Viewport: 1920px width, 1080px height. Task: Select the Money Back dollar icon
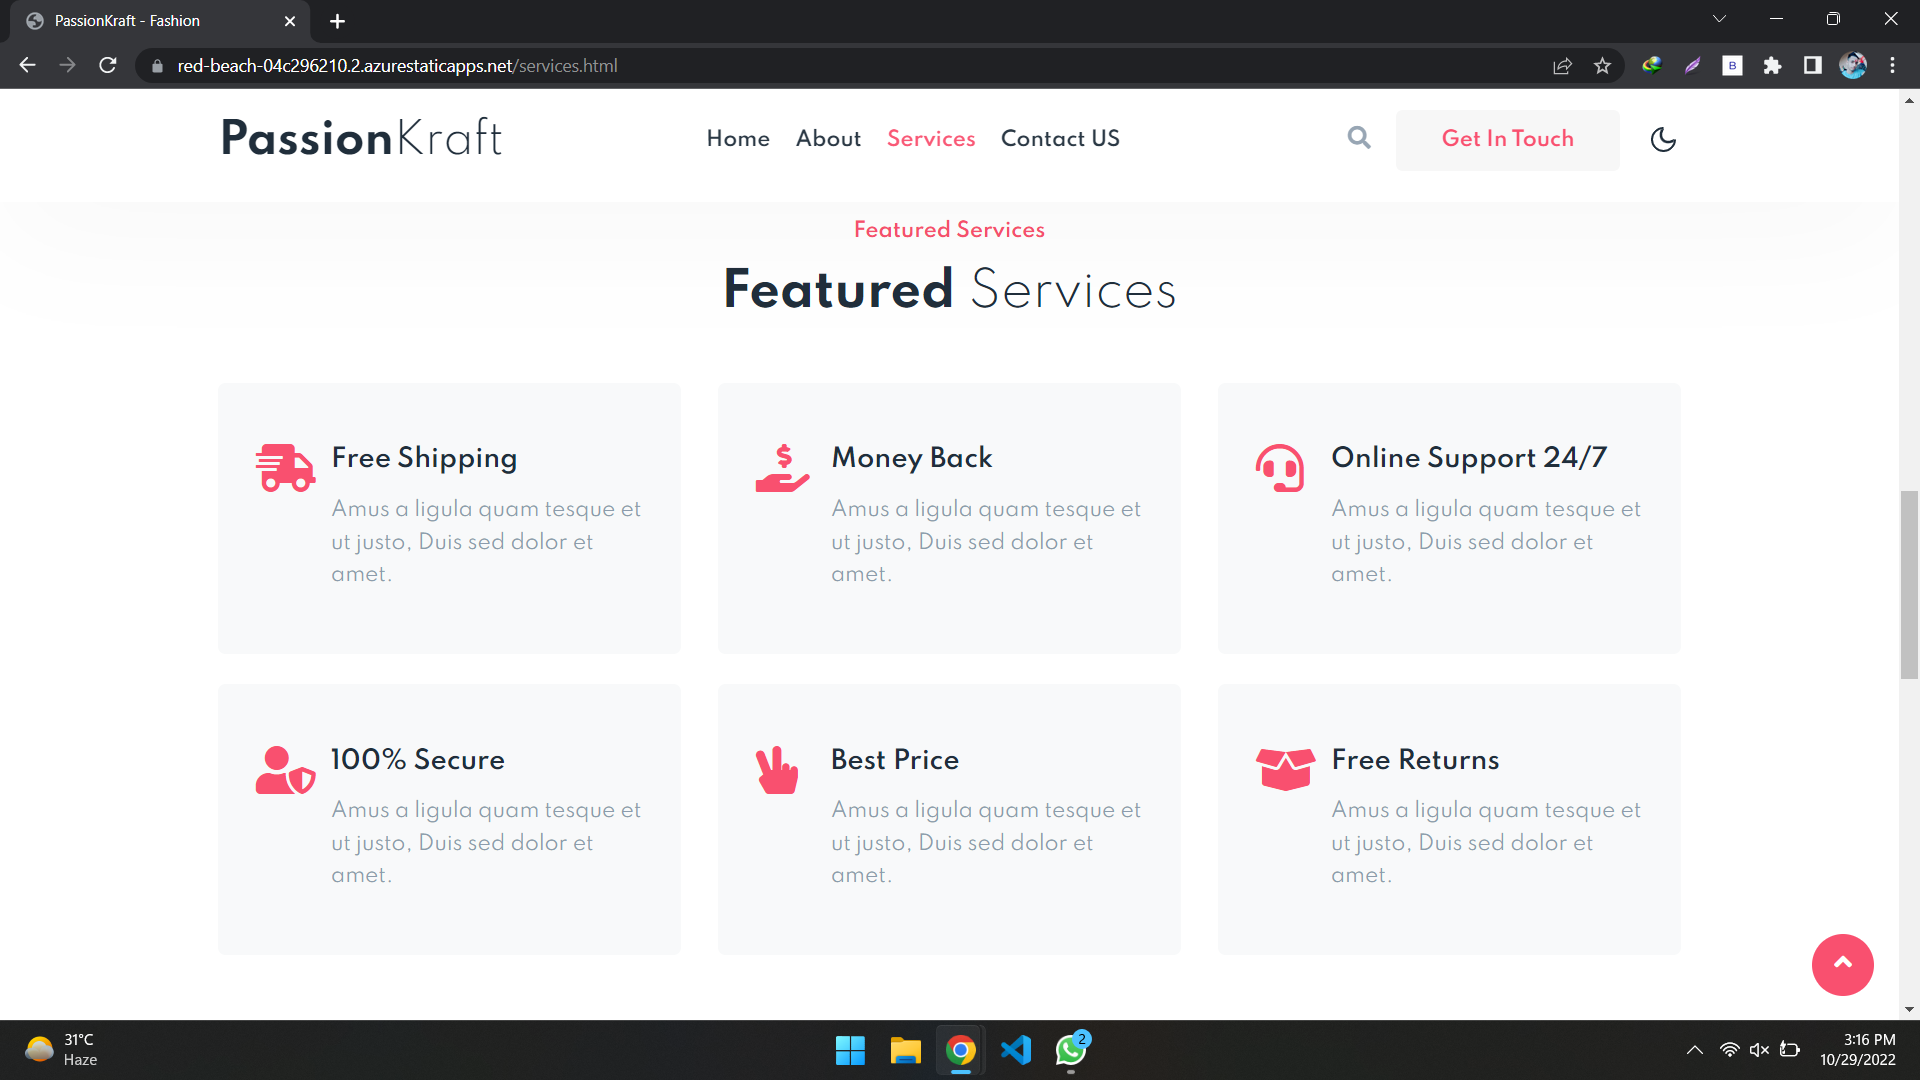pyautogui.click(x=784, y=467)
